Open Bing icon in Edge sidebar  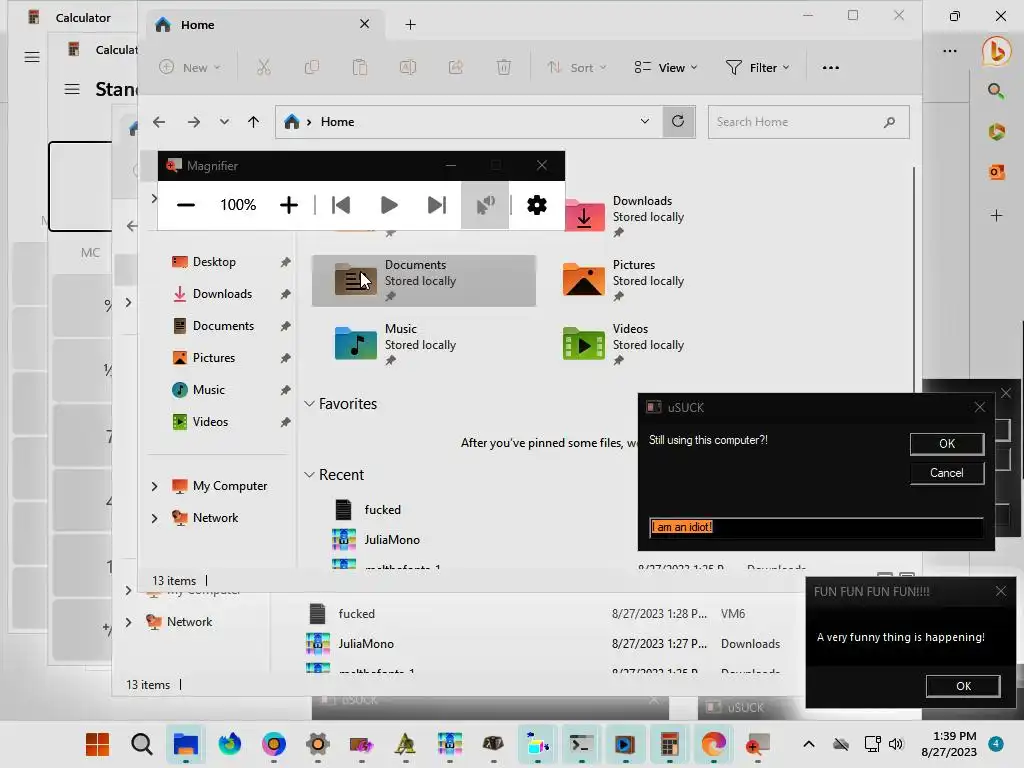pyautogui.click(x=997, y=51)
